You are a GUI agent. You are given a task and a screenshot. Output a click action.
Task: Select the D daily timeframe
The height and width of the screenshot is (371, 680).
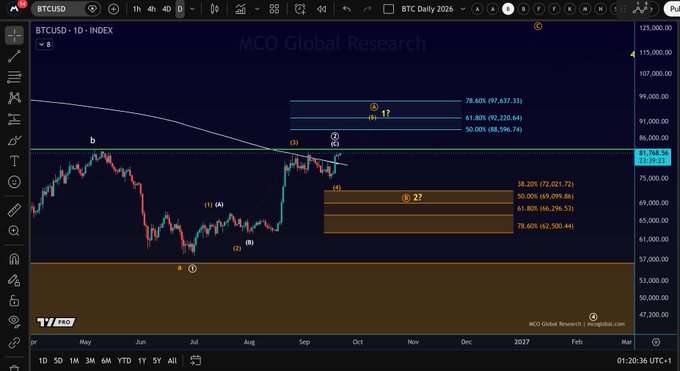(180, 9)
